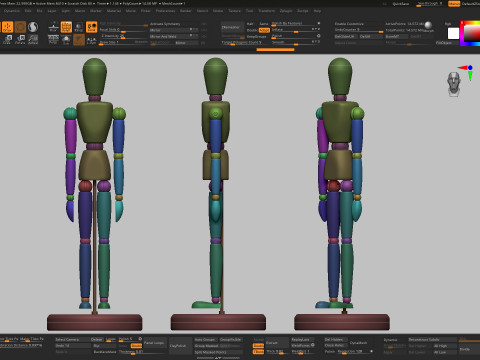Adjust the Focal Shift slider
The image size is (480, 360).
click(123, 30)
